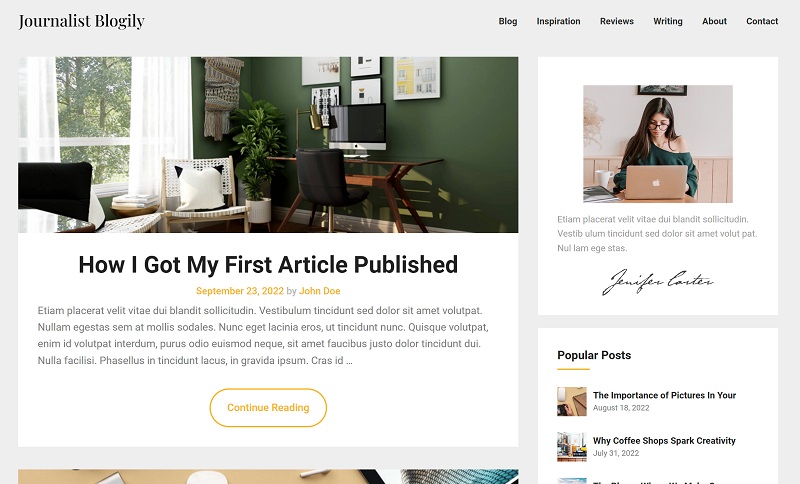Go to Inspiration in navigation
Screen dimensions: 800x484
[558, 21]
